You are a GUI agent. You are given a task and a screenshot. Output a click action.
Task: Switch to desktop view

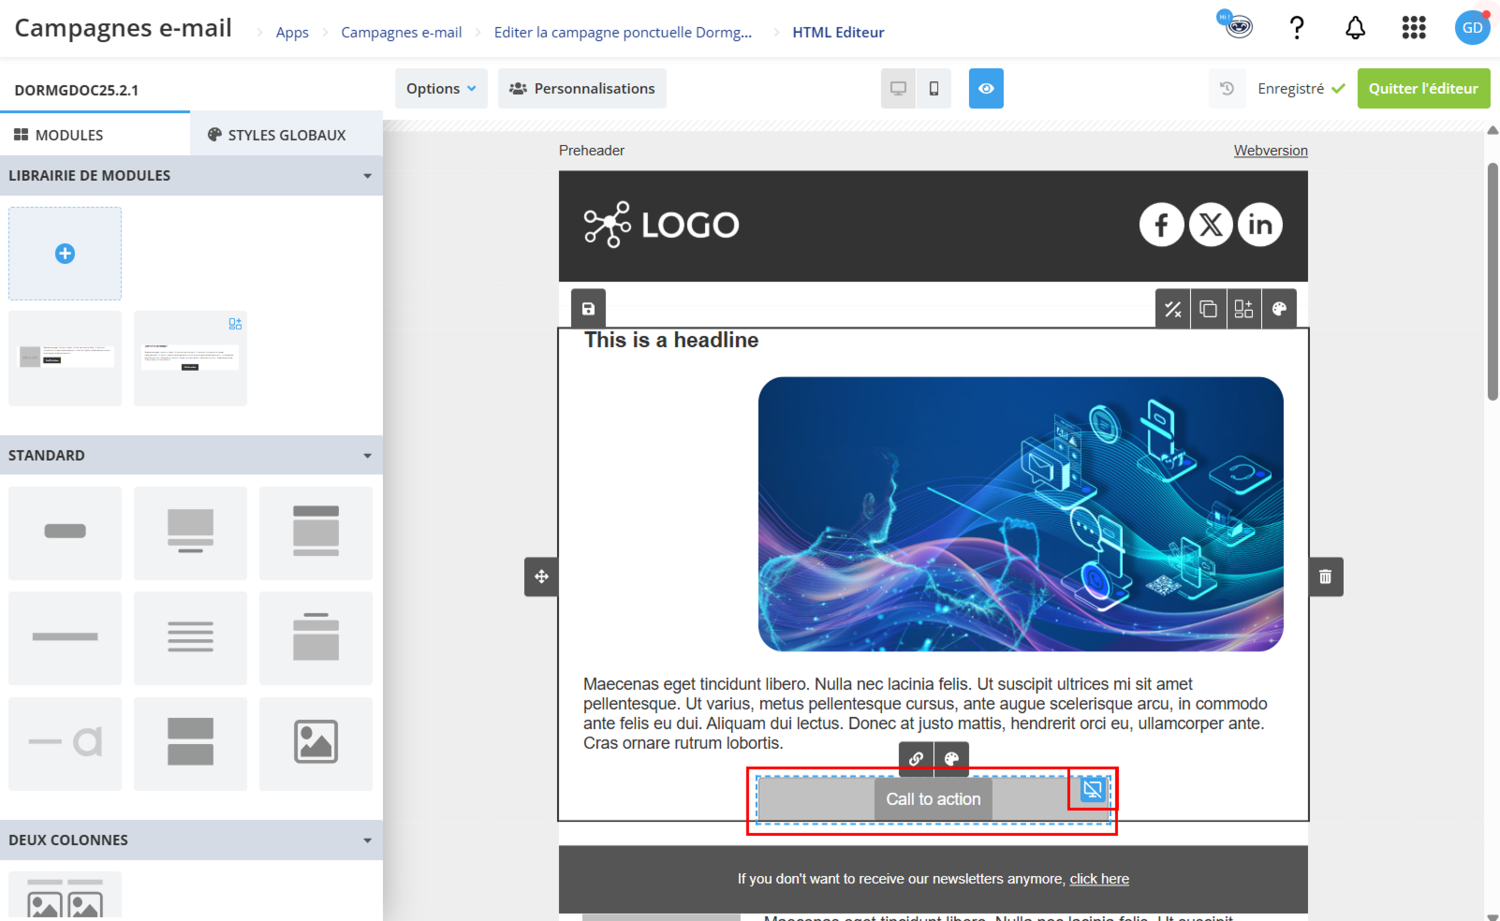[x=898, y=89]
